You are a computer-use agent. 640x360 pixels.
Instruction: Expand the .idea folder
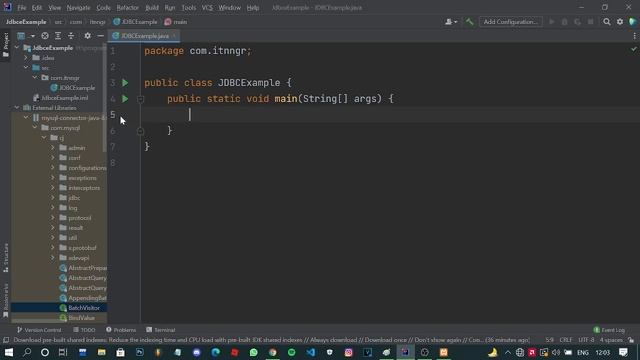26,58
